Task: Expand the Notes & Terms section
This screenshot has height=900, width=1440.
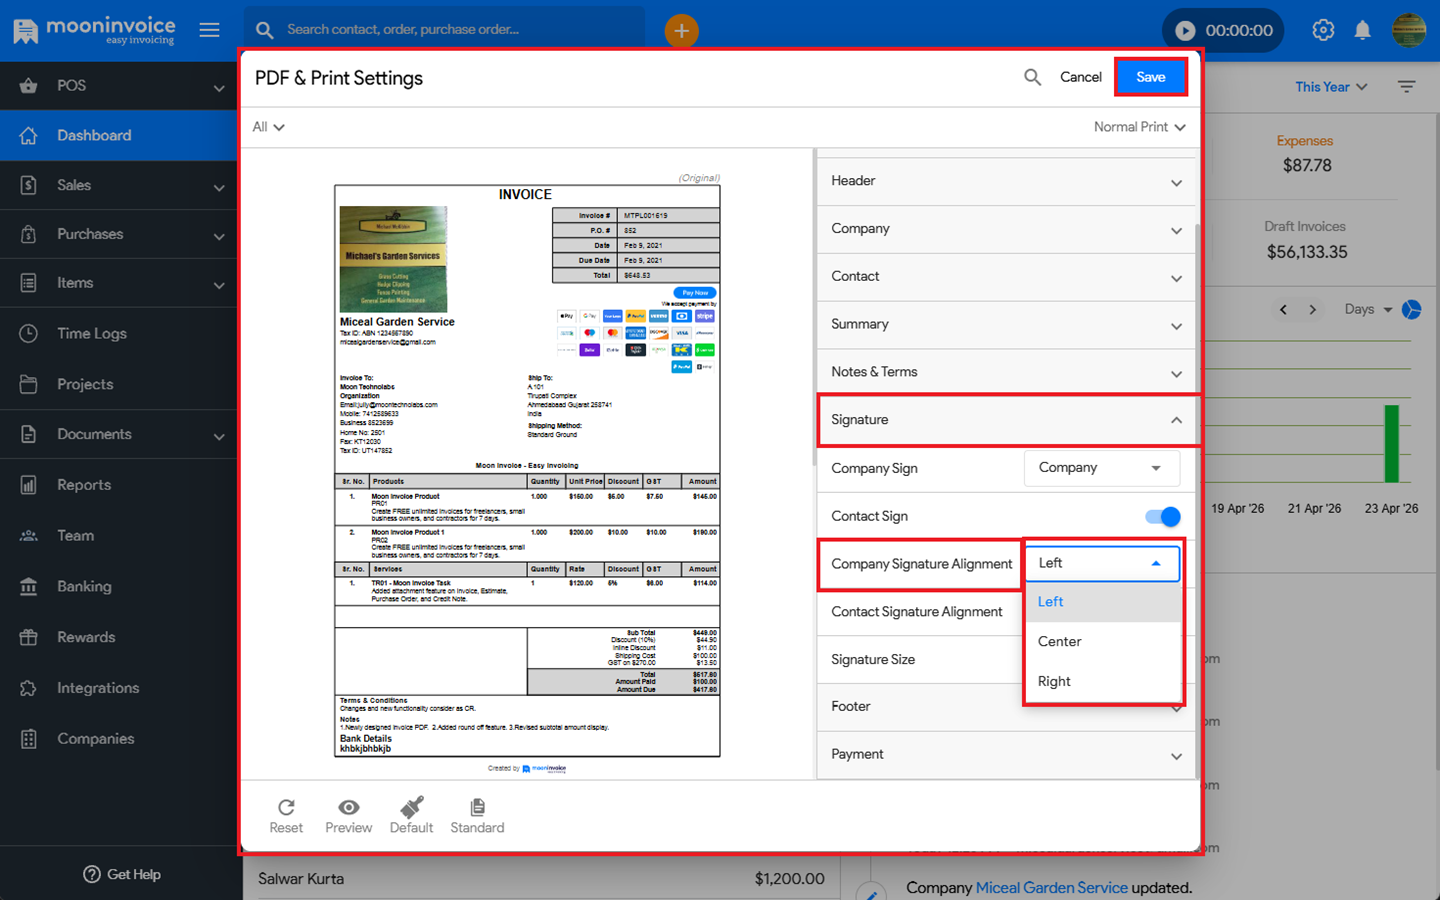Action: pos(1006,372)
